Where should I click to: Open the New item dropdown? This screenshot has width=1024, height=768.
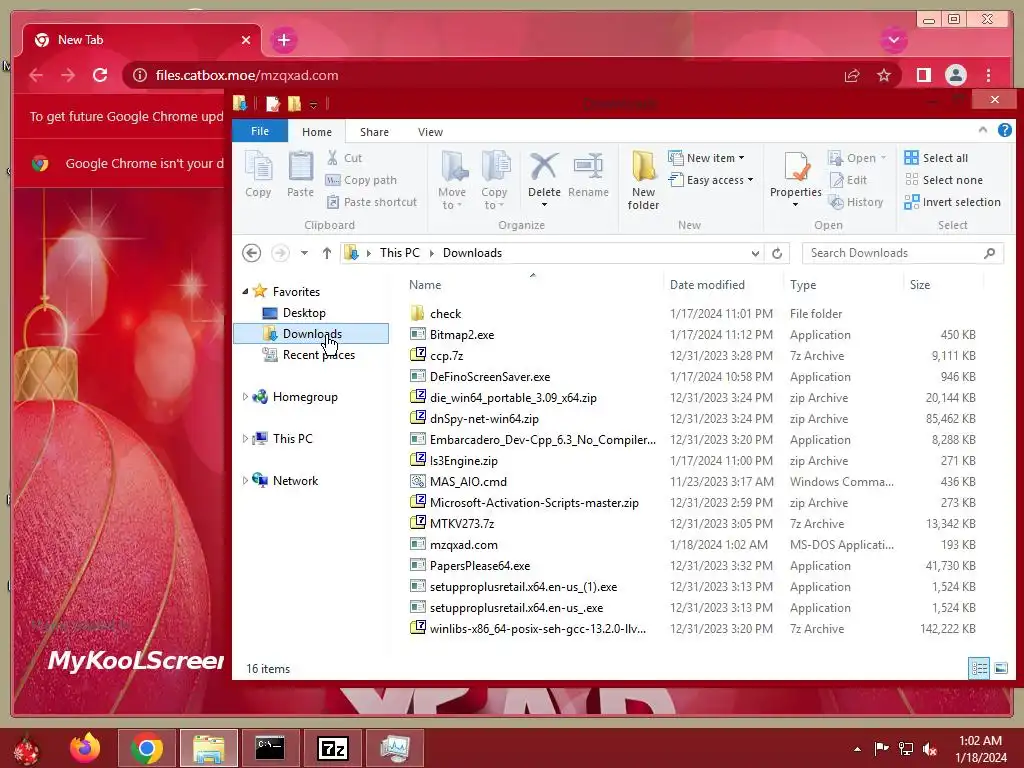[x=707, y=158]
